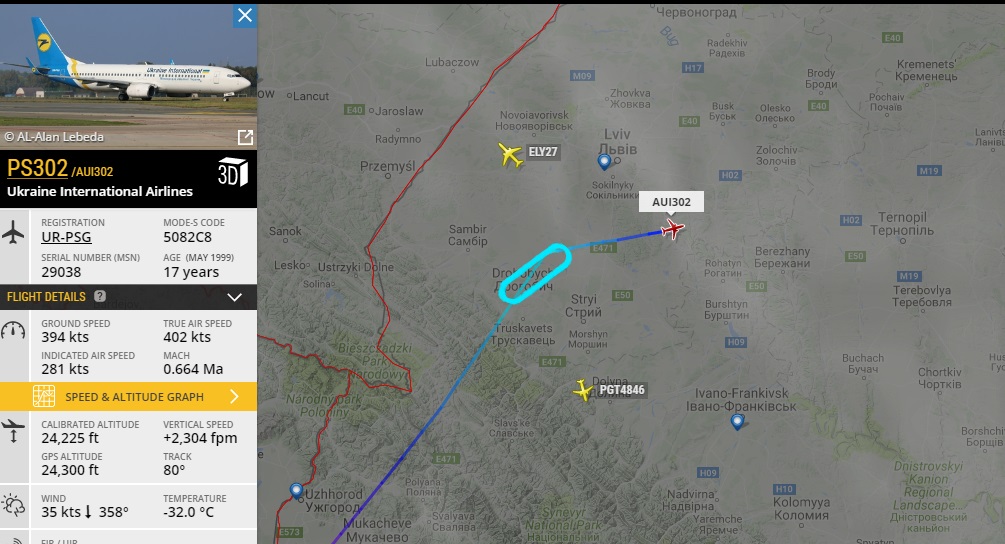
Task: Click the Lviv airport pin marker
Action: [604, 161]
